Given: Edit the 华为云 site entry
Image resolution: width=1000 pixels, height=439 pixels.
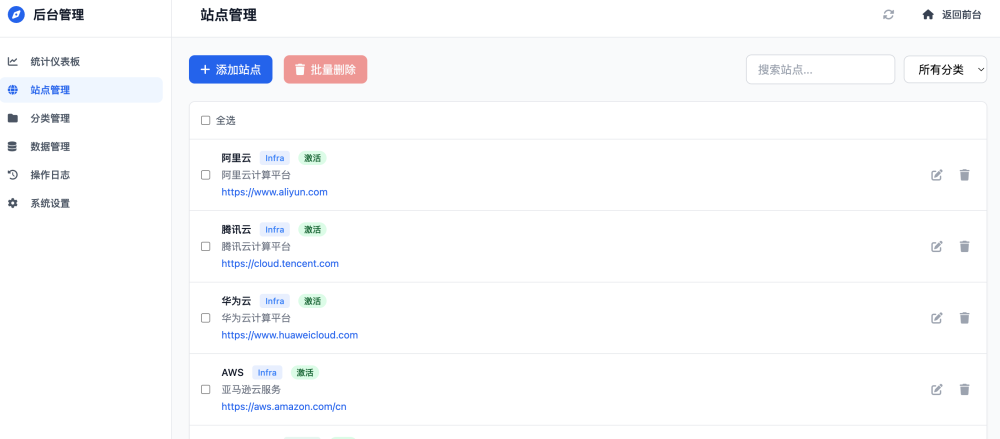Looking at the screenshot, I should pyautogui.click(x=937, y=318).
